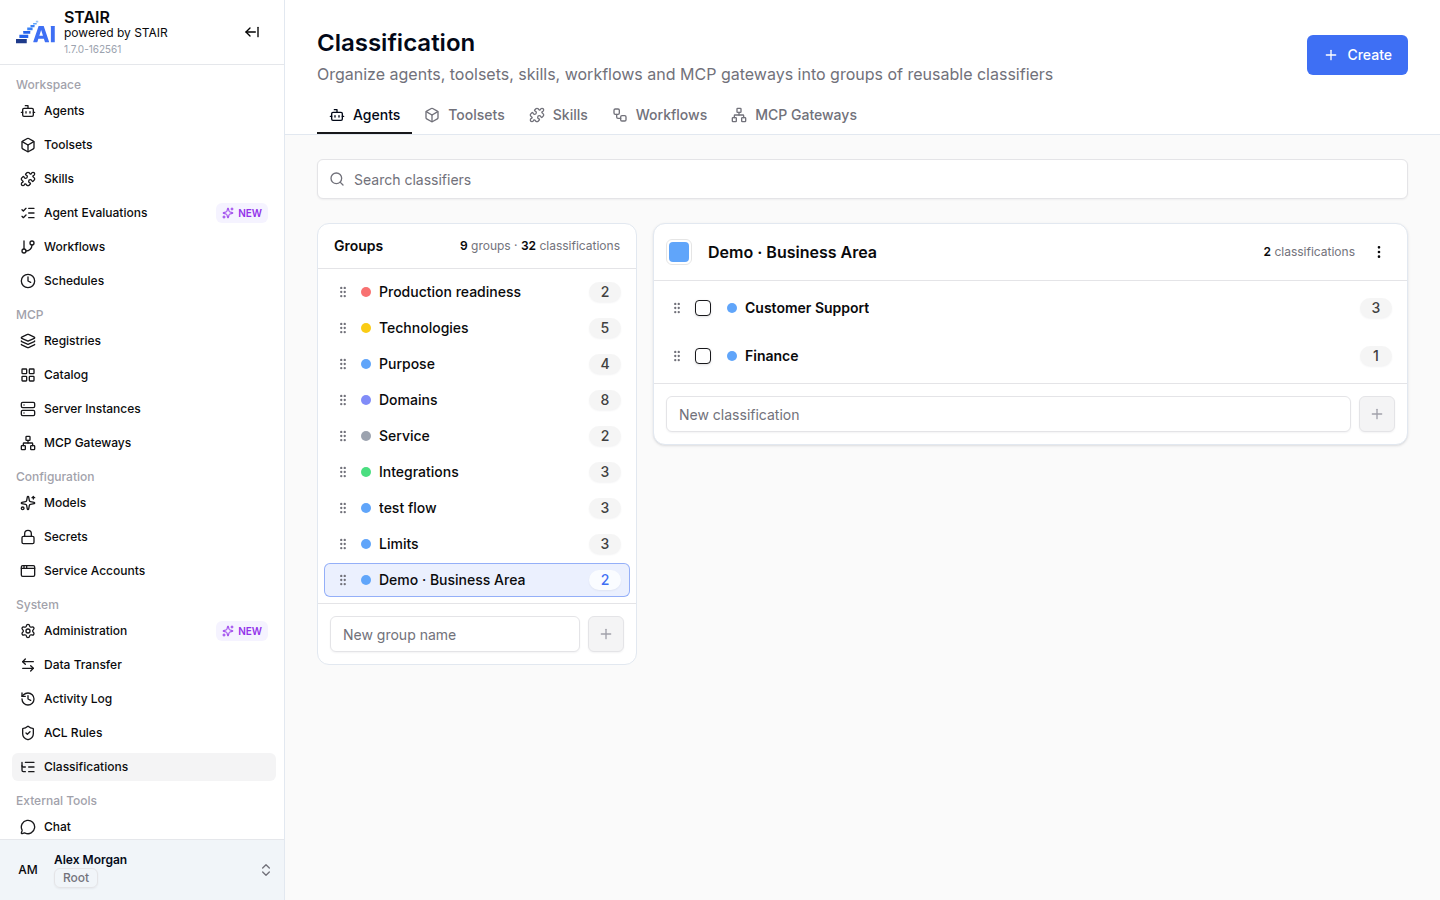Grab the drag handle of Production readiness group
This screenshot has height=900, width=1440.
(343, 292)
